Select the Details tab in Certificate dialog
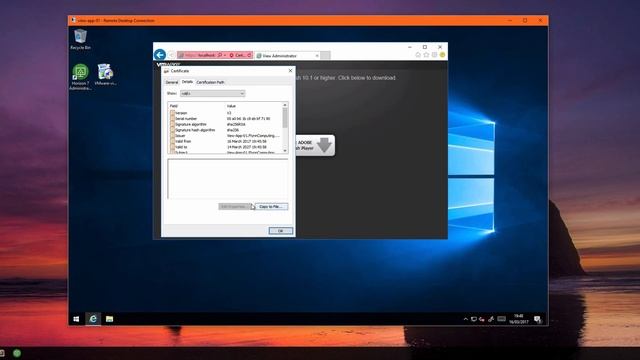This screenshot has width=640, height=360. click(187, 82)
